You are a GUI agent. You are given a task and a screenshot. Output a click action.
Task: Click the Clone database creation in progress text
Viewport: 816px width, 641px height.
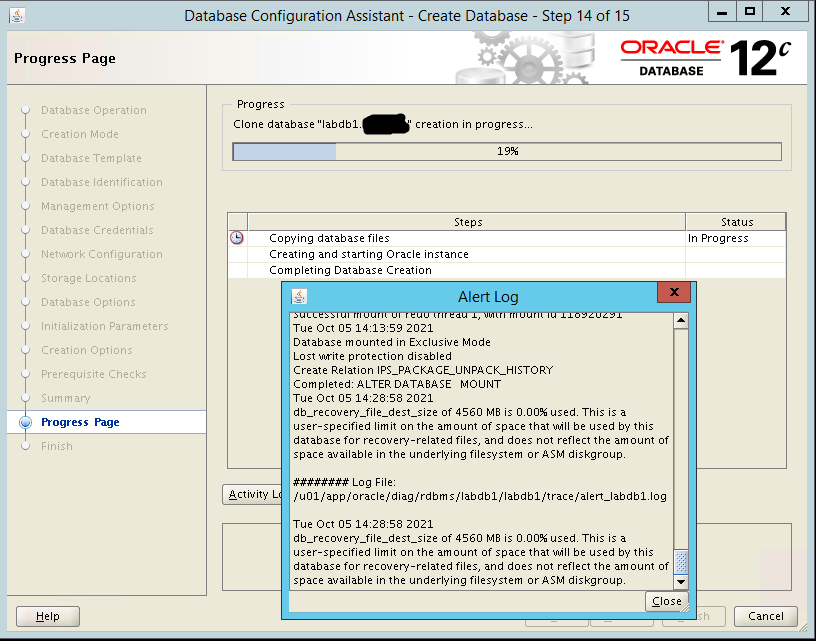(x=382, y=124)
